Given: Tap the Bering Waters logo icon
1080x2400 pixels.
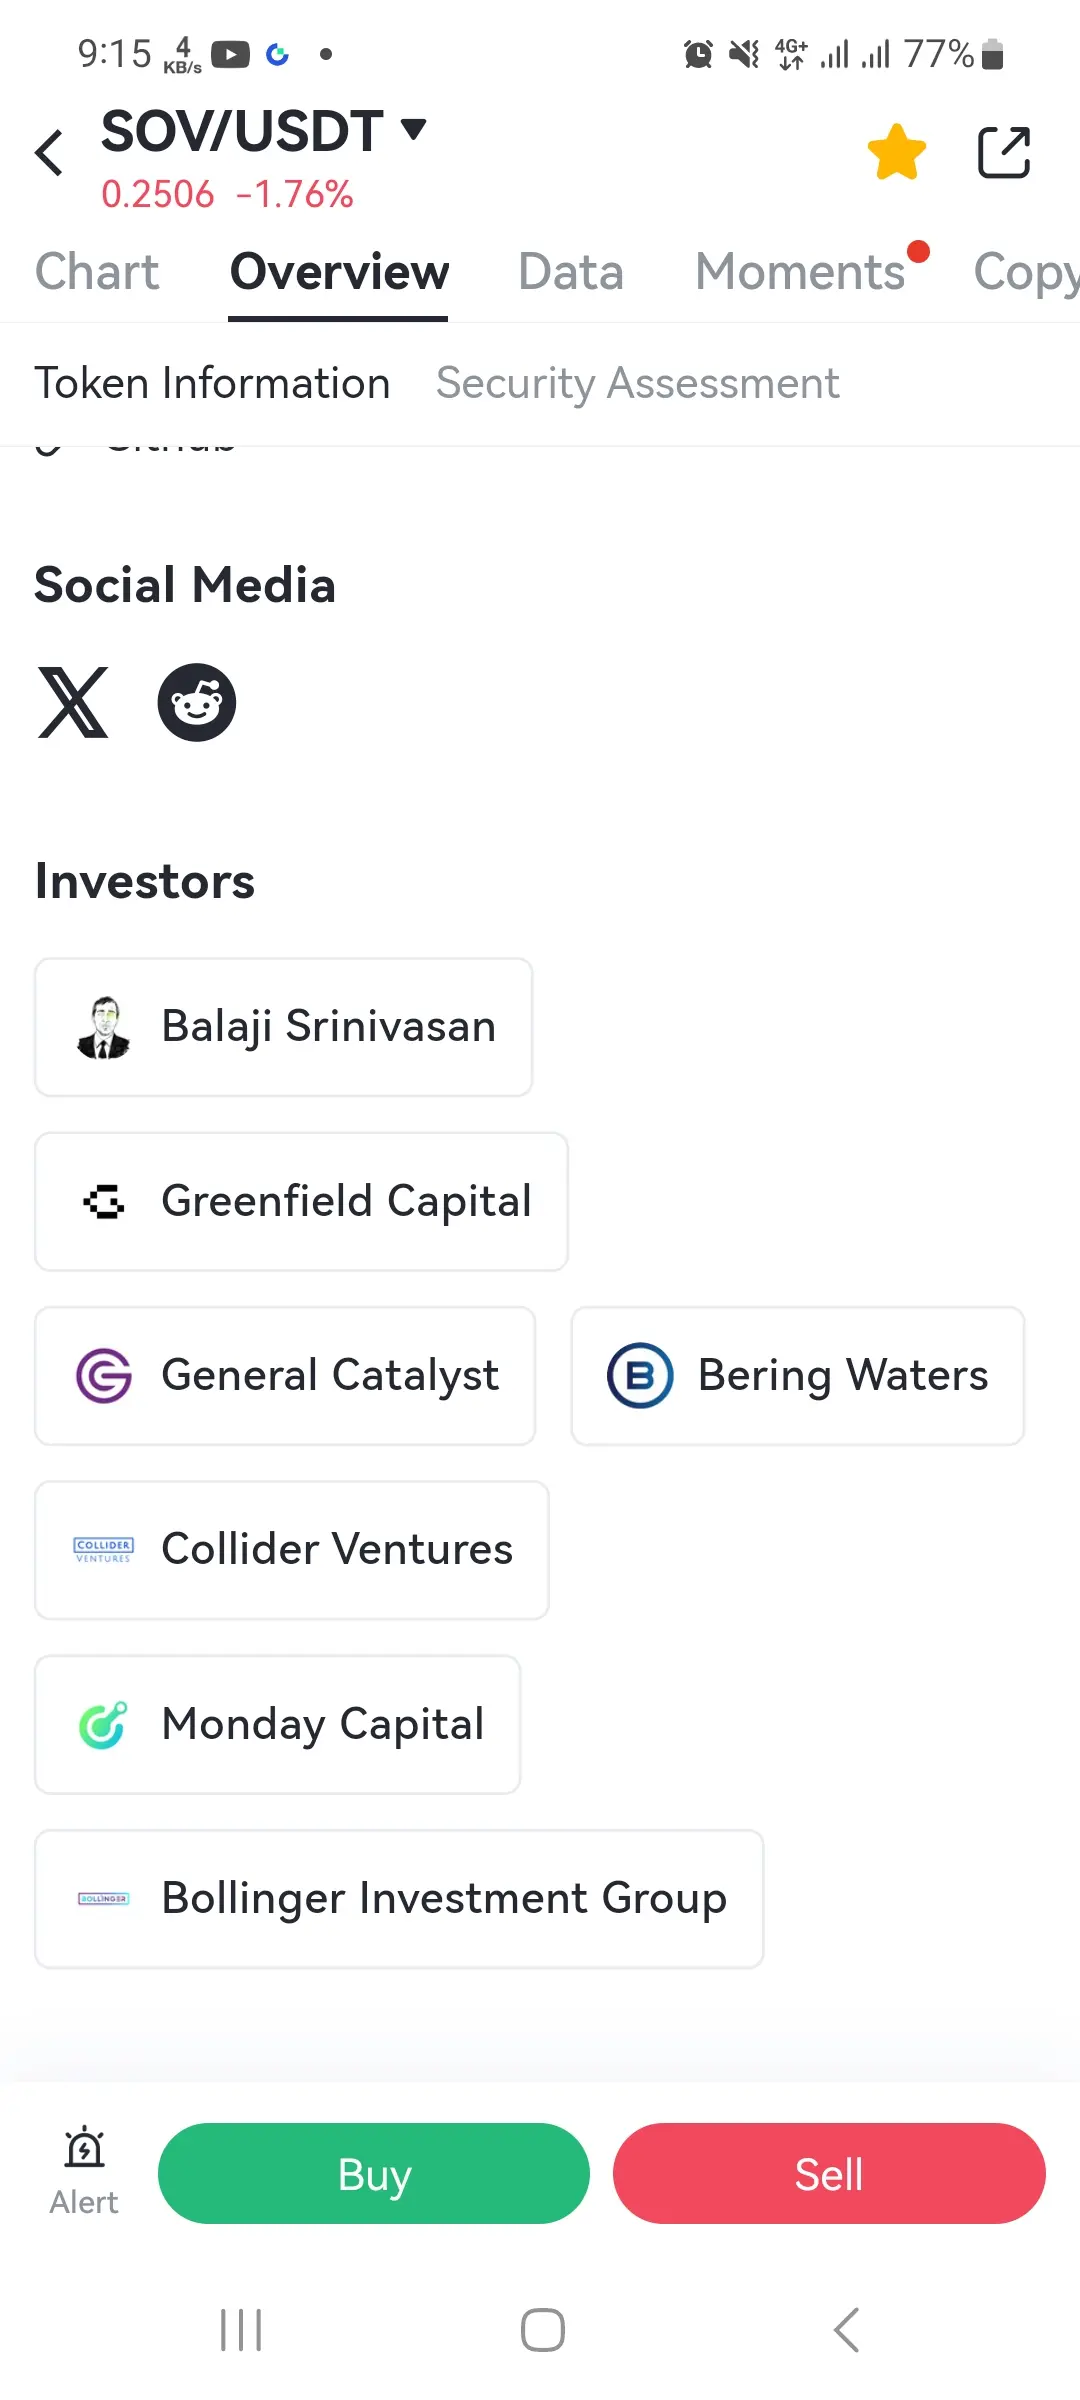Looking at the screenshot, I should [x=640, y=1376].
